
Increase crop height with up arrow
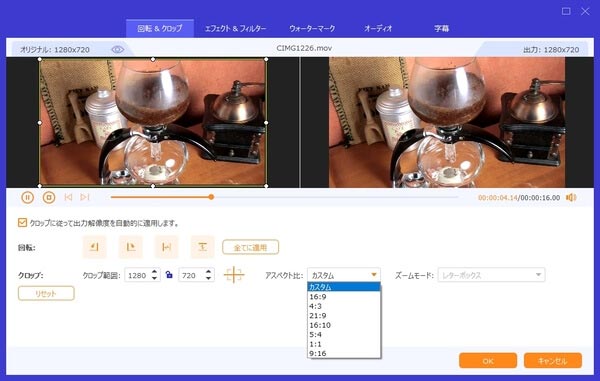[x=209, y=272]
